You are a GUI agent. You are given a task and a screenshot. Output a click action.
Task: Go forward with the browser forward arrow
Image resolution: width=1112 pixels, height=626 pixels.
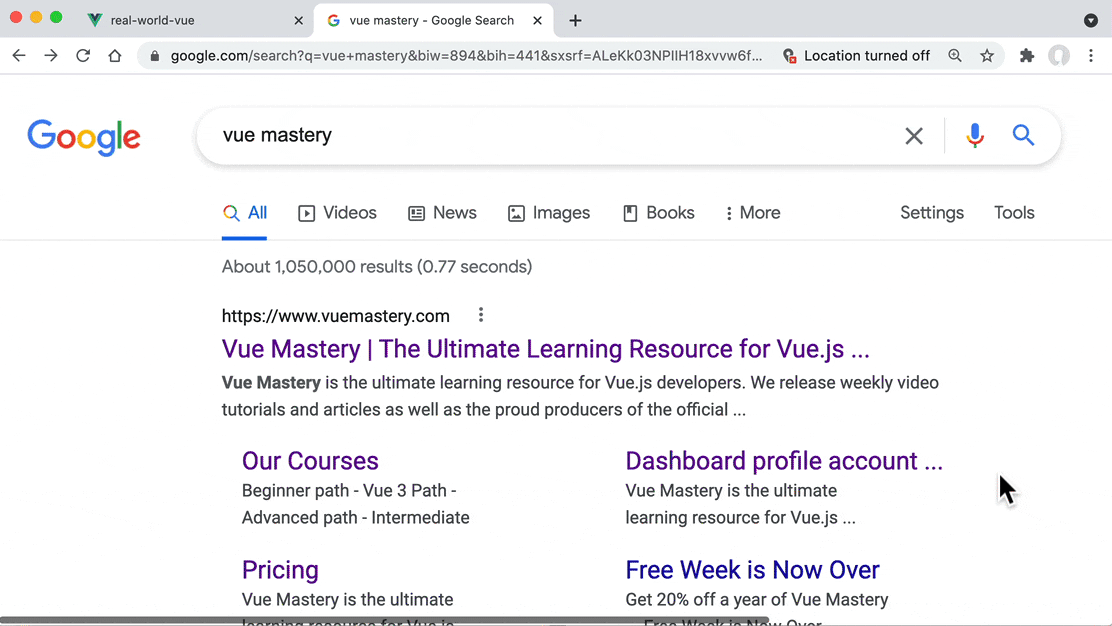[x=51, y=55]
